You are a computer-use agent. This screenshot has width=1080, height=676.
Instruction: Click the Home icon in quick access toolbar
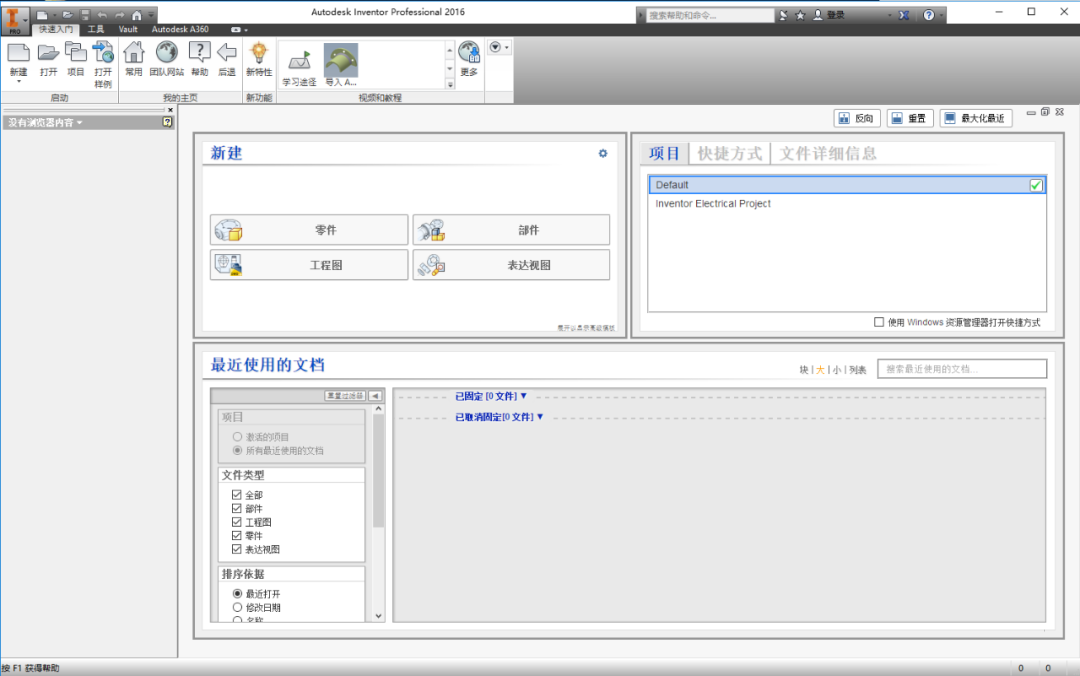click(136, 14)
